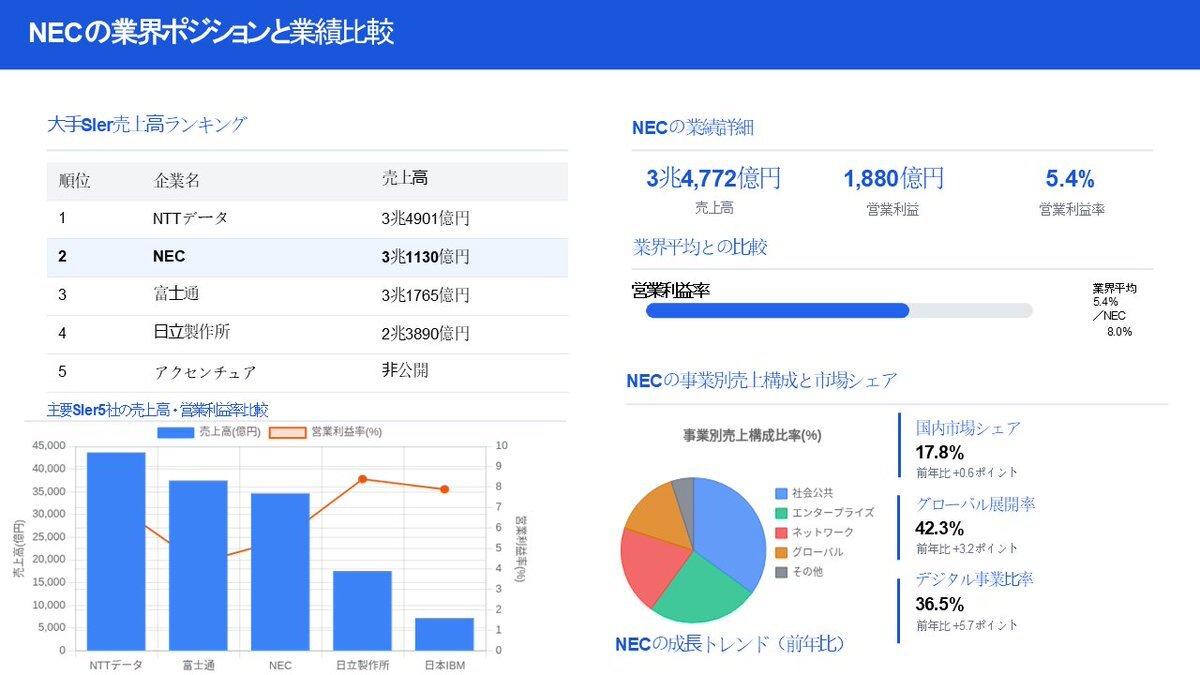Click the グローバル legend entry
The image size is (1200, 675).
coord(810,552)
